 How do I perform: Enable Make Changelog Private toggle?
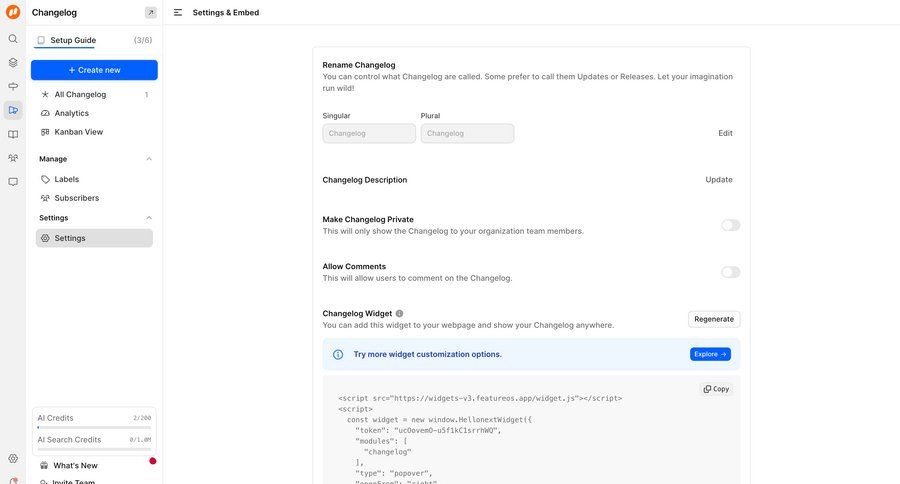pyautogui.click(x=730, y=225)
